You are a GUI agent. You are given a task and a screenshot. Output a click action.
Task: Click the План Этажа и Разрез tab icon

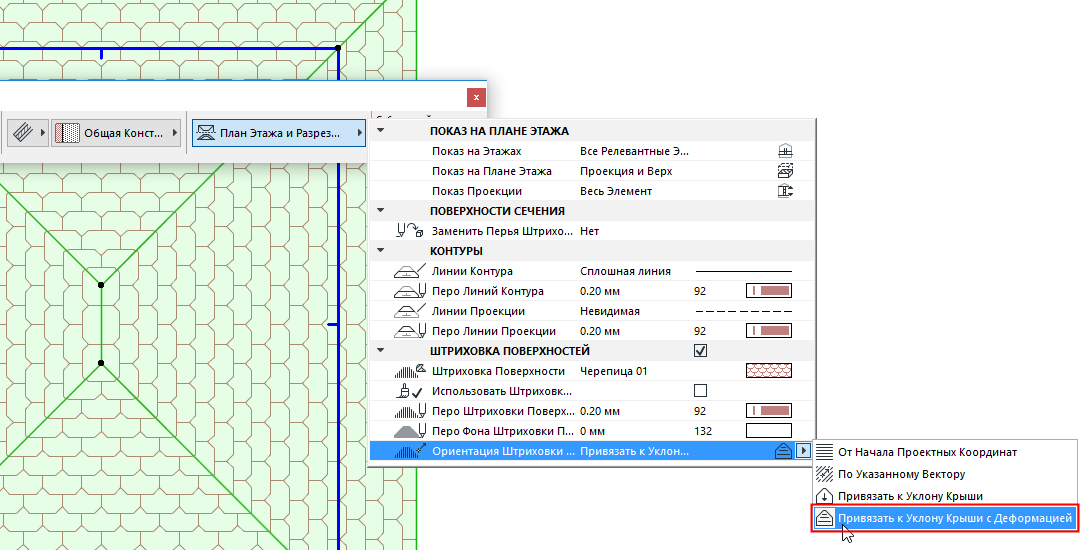click(205, 132)
